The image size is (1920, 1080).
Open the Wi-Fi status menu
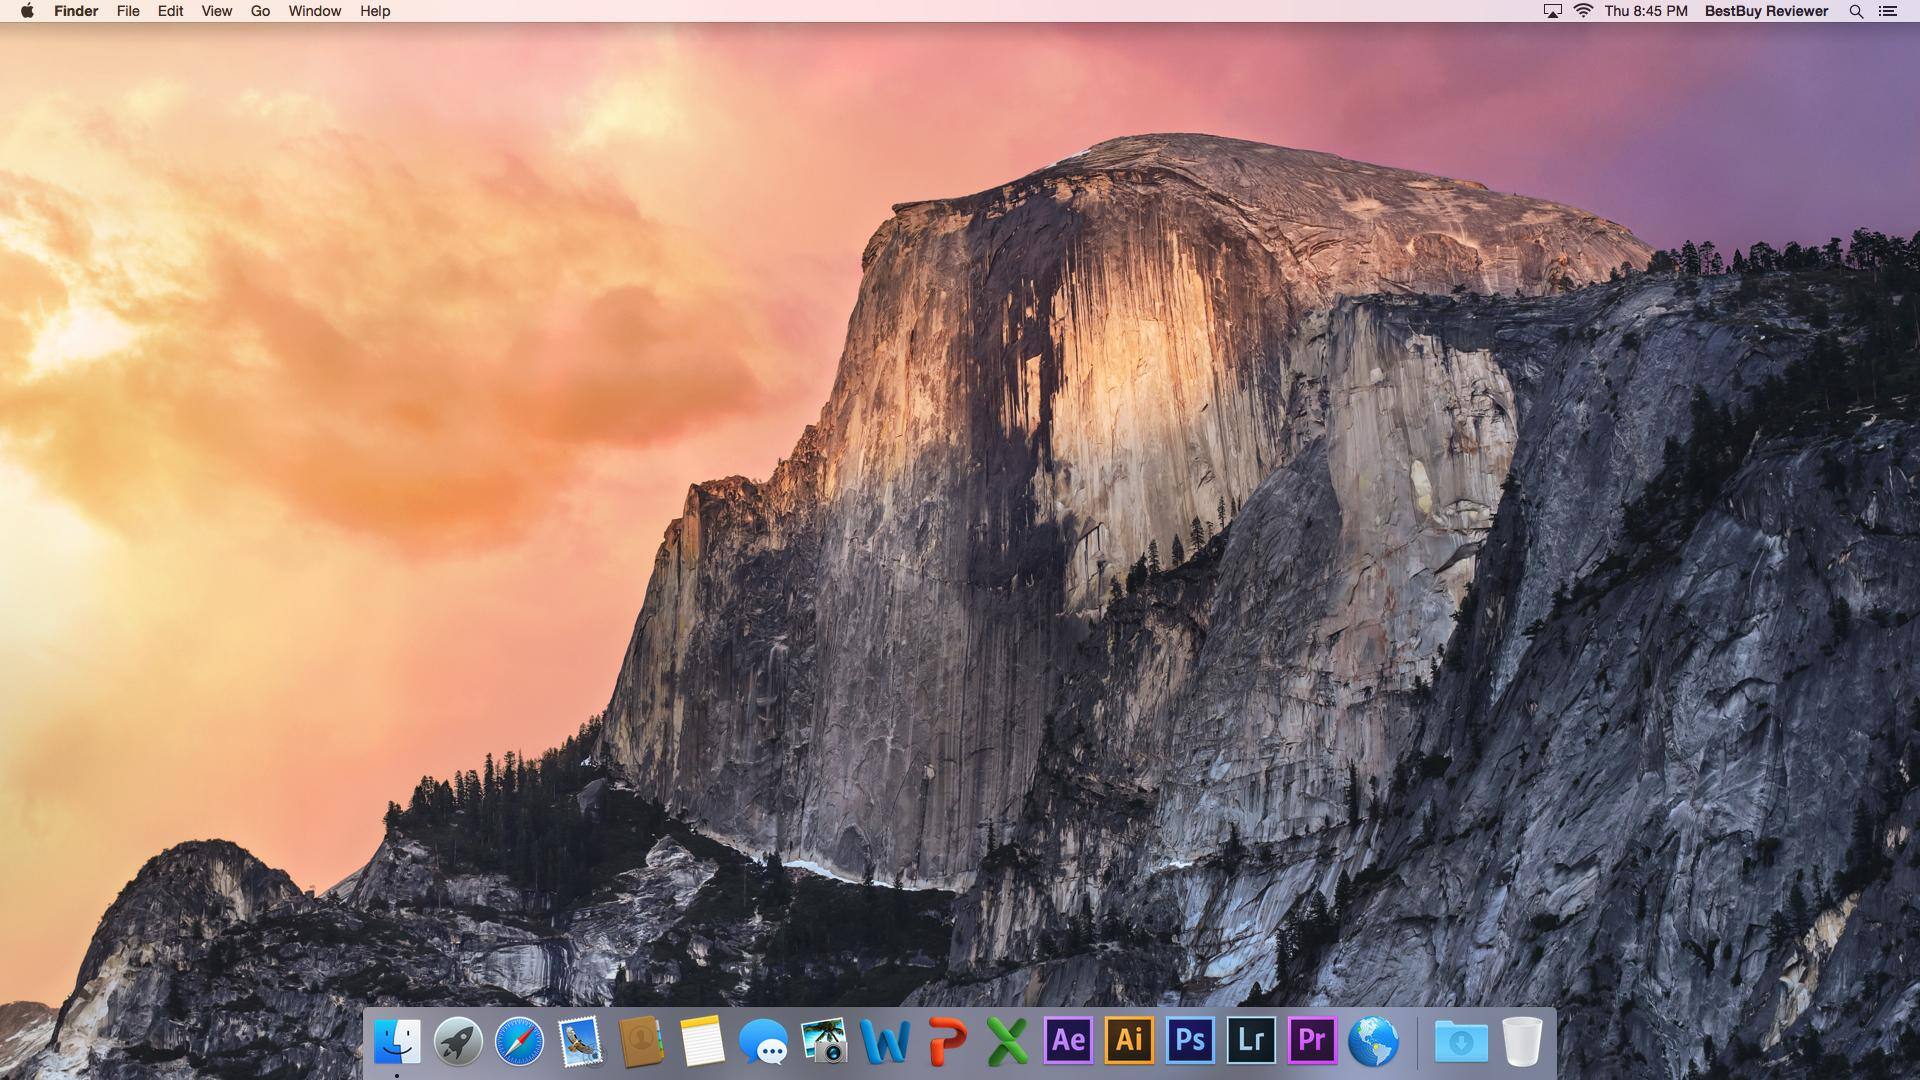(x=1583, y=11)
